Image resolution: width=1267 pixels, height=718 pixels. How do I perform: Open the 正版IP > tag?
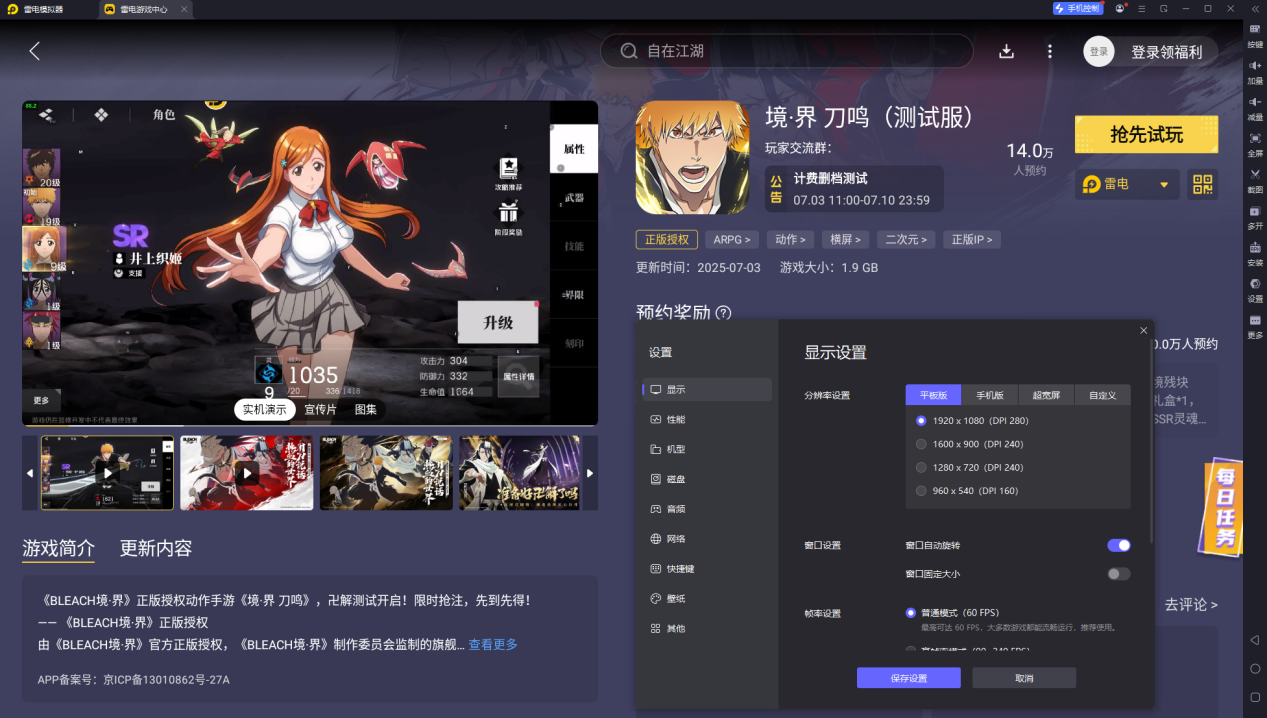coord(972,239)
